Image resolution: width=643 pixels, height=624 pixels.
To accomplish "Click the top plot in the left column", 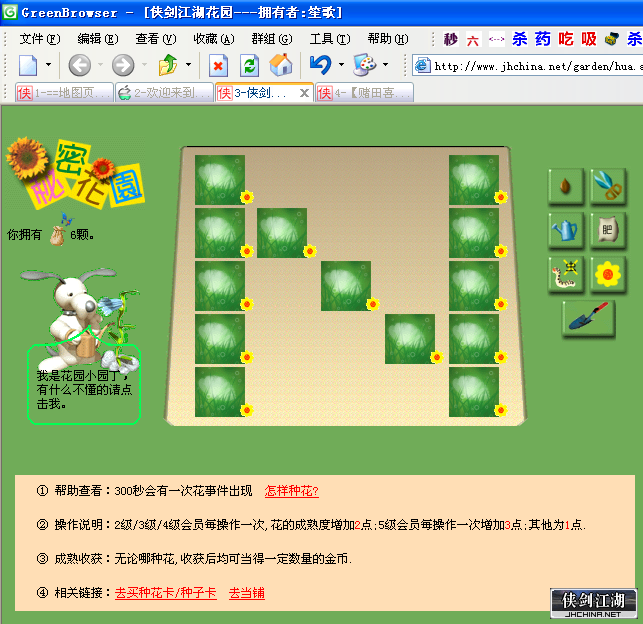I will coord(220,180).
